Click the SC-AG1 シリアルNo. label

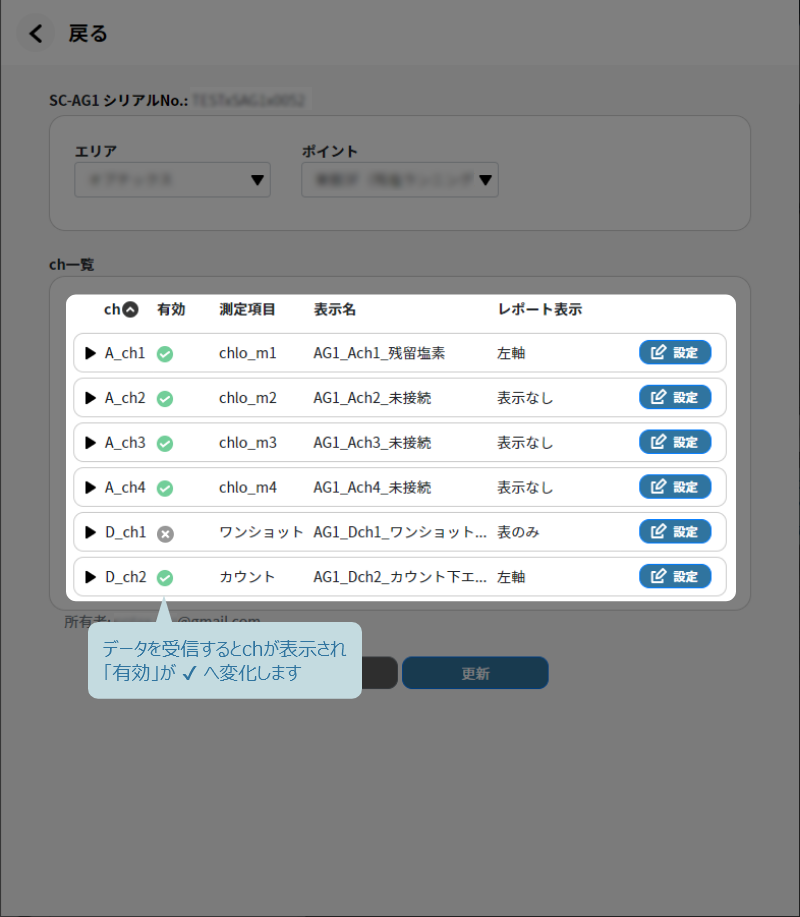119,101
